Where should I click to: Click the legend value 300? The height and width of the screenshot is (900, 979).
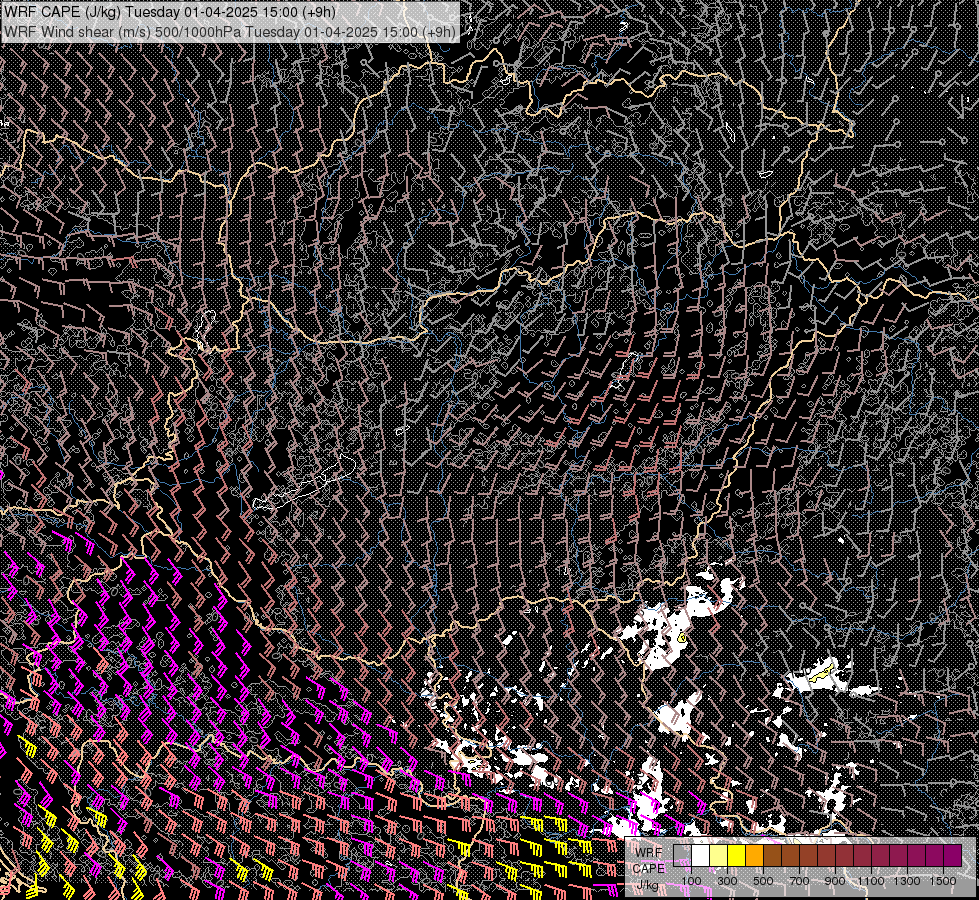(727, 881)
